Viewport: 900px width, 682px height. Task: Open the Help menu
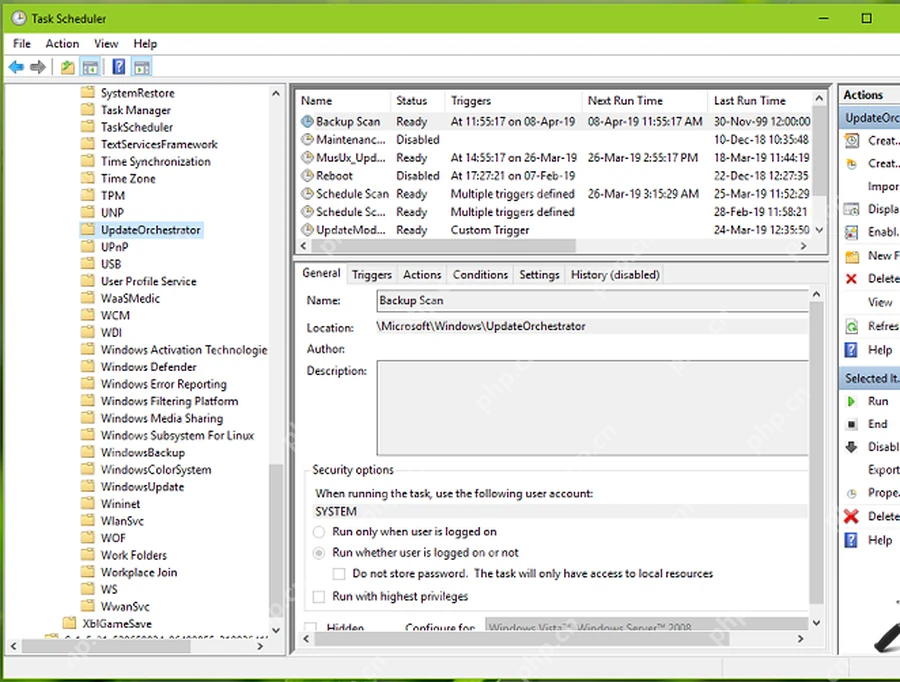click(x=145, y=44)
